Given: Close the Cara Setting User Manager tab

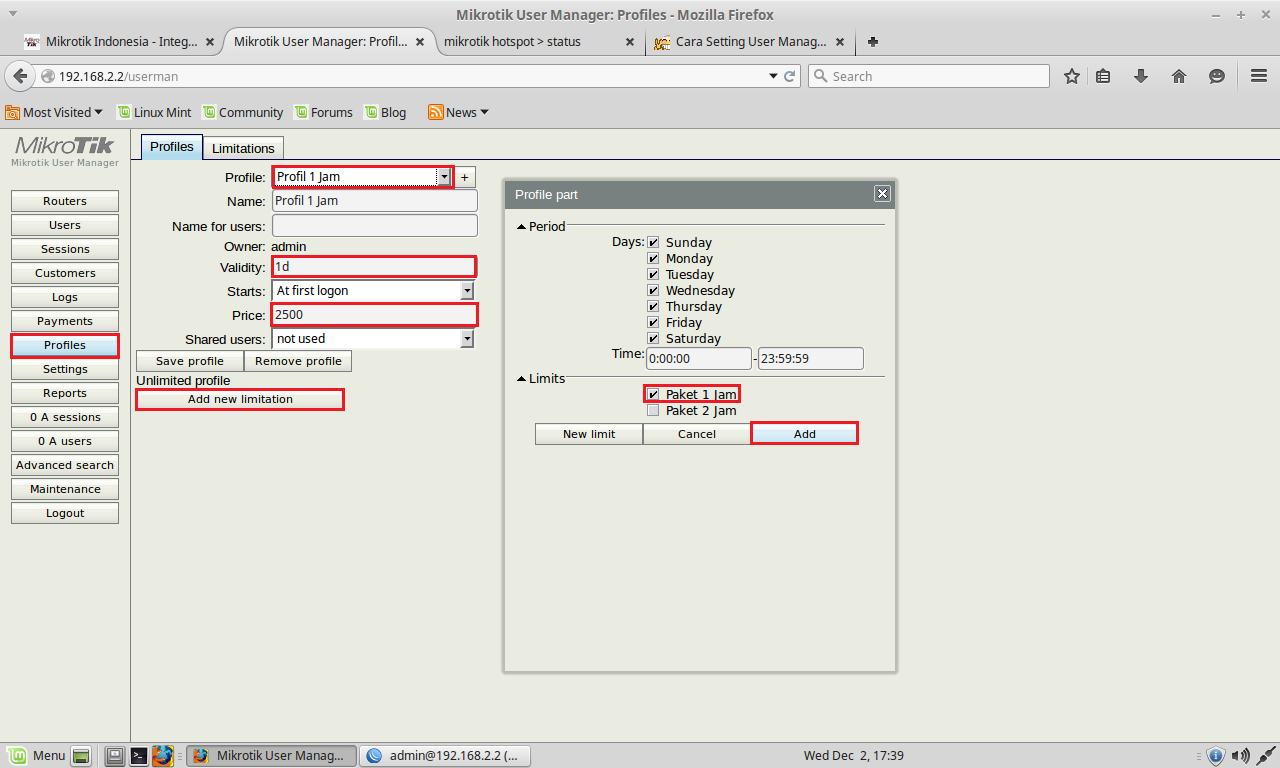Looking at the screenshot, I should (840, 43).
